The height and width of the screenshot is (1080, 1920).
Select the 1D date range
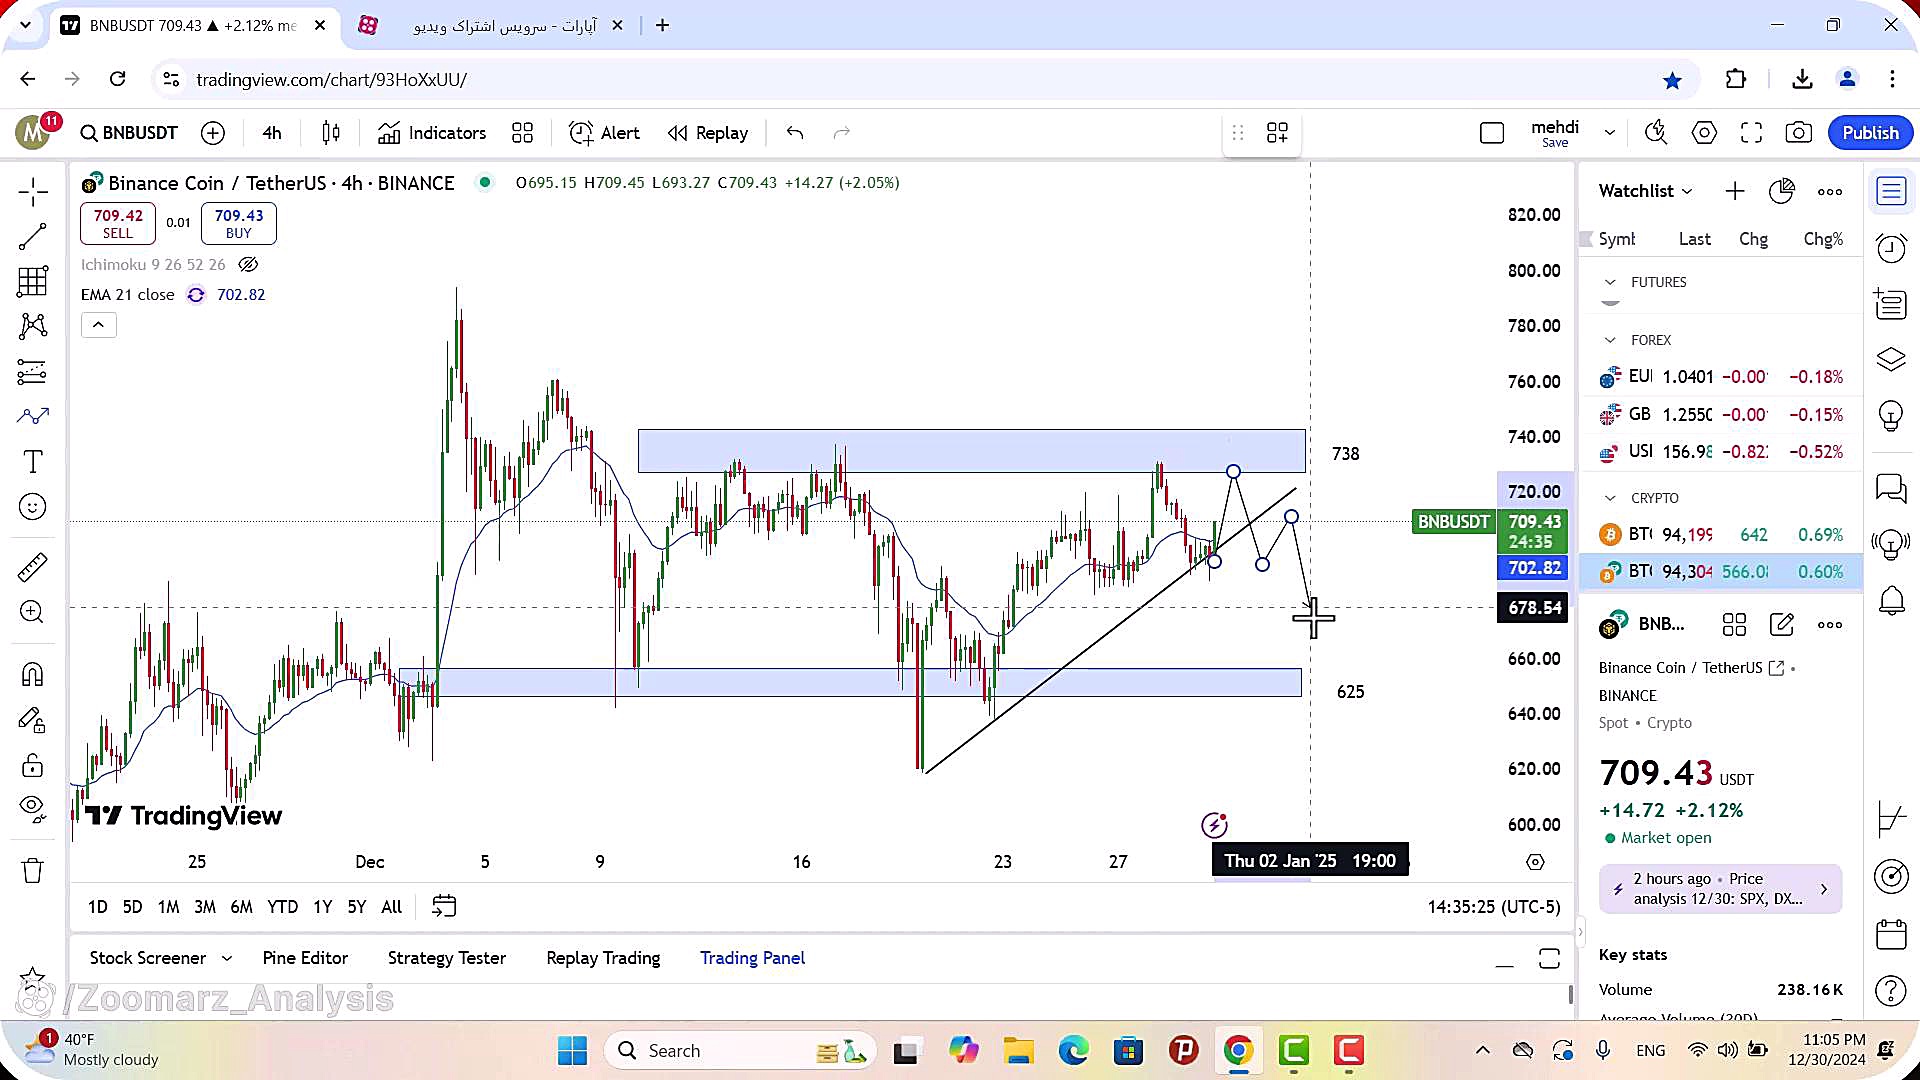tap(97, 907)
